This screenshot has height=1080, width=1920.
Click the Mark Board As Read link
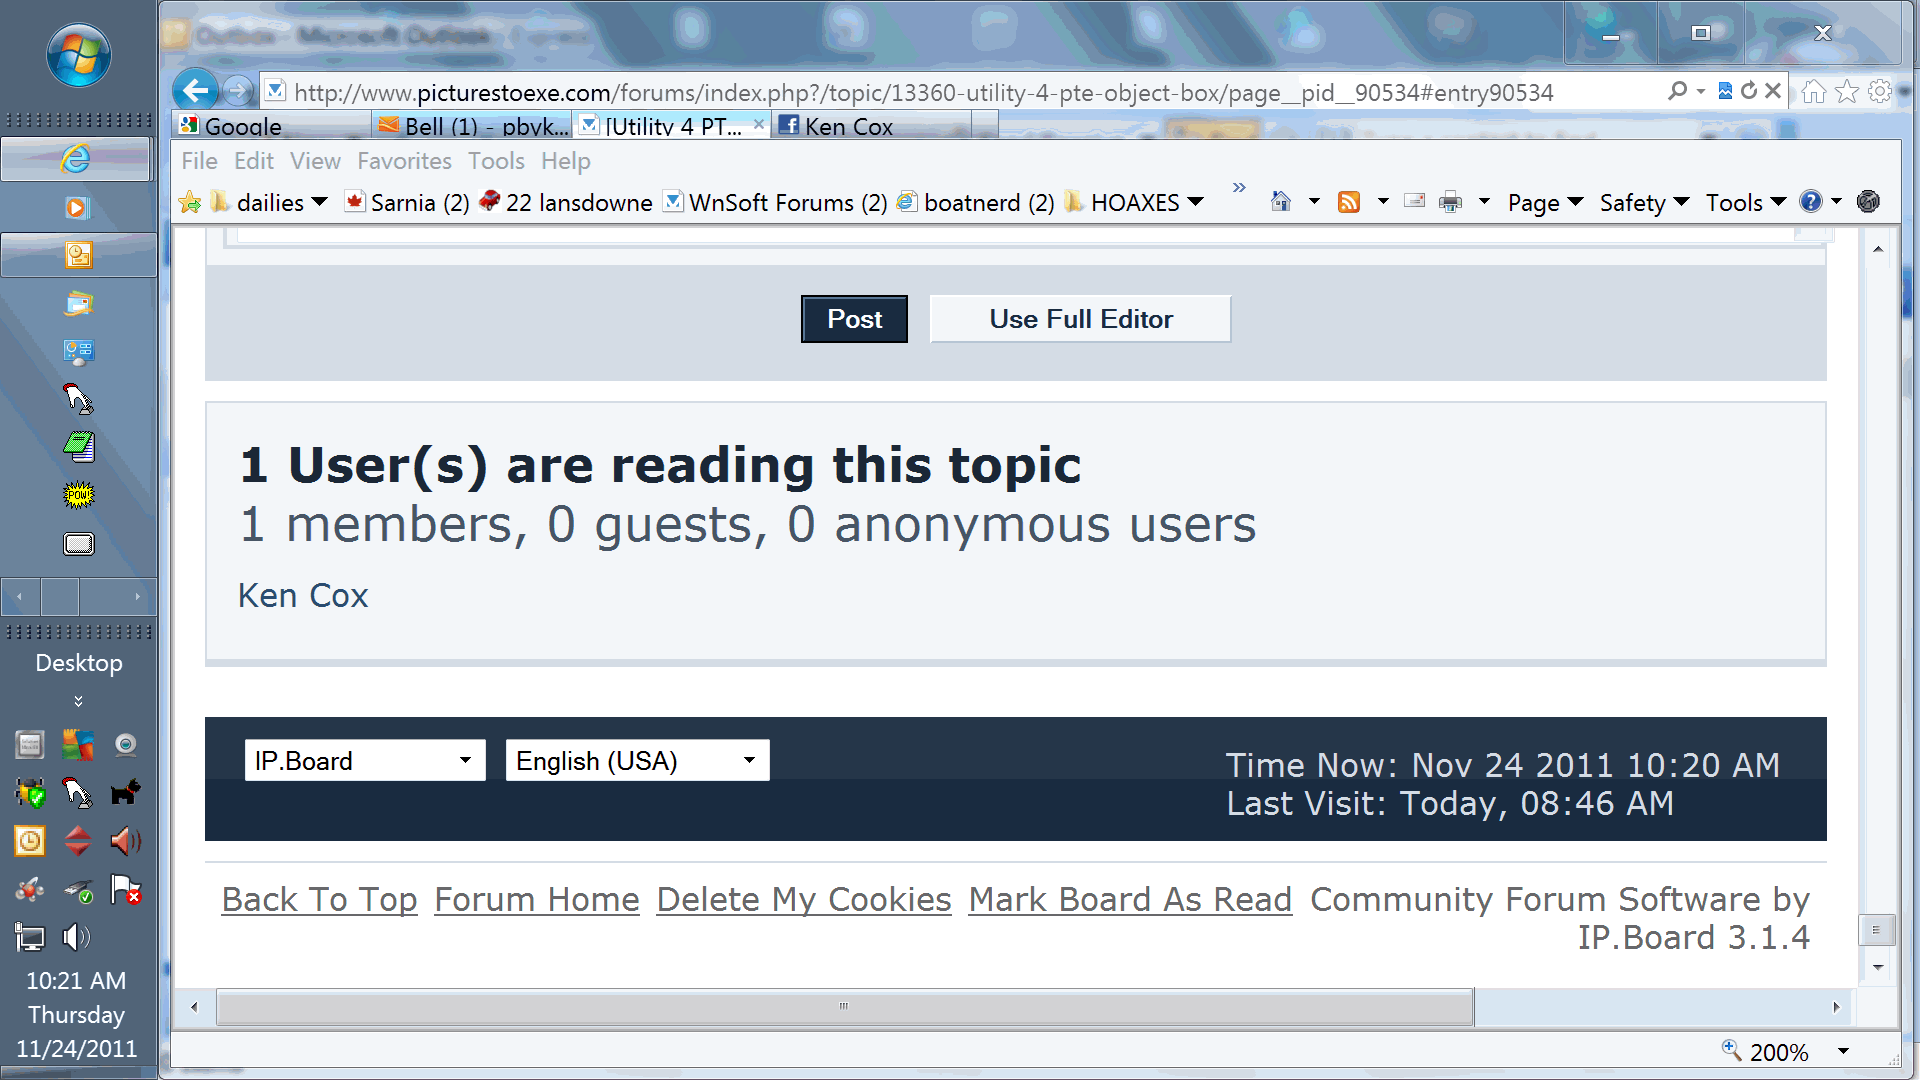coord(1130,899)
